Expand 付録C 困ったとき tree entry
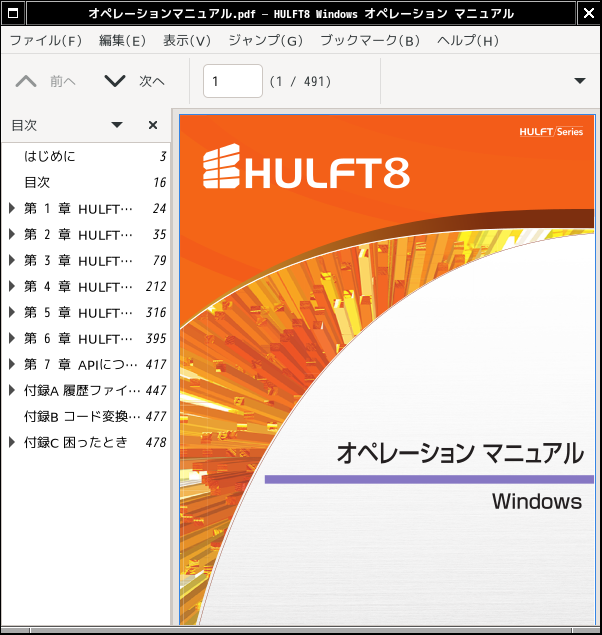Image resolution: width=602 pixels, height=635 pixels. coord(12,442)
